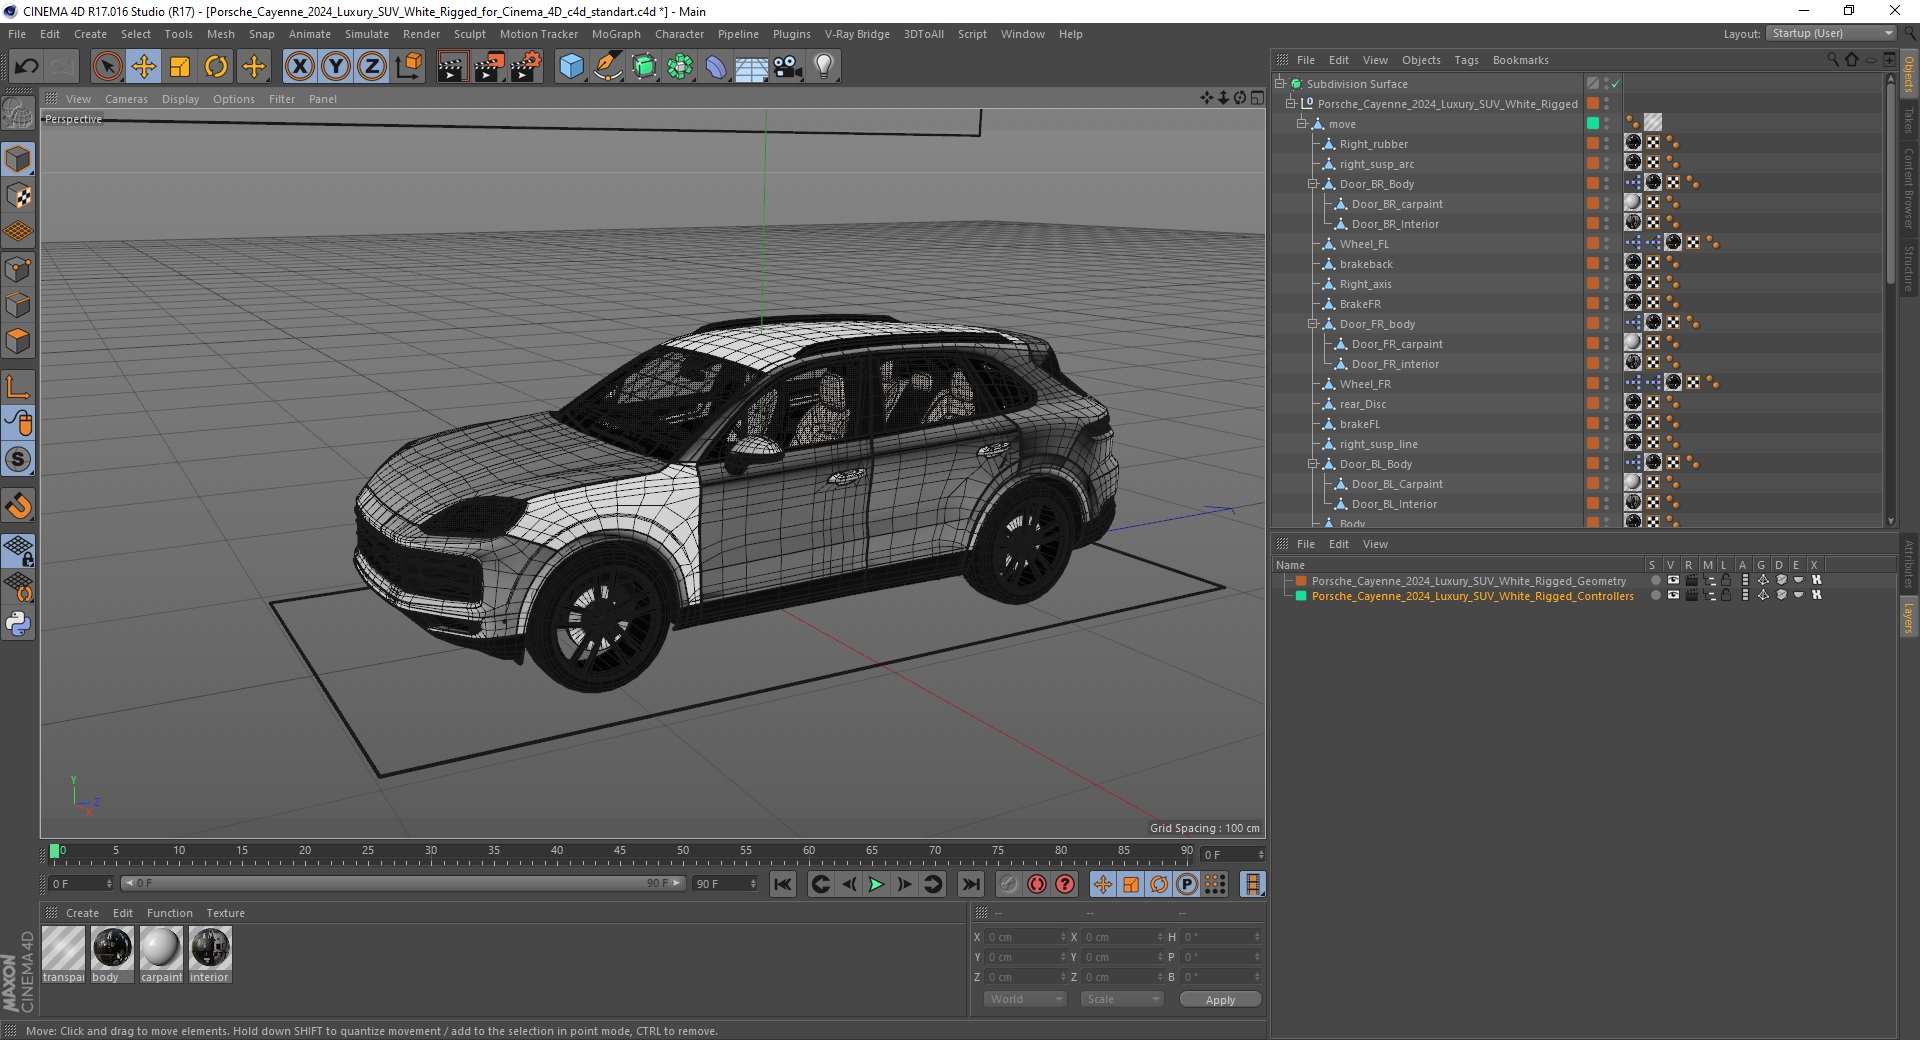
Task: Collapse Door_FR_body hierarchy
Action: click(1313, 324)
